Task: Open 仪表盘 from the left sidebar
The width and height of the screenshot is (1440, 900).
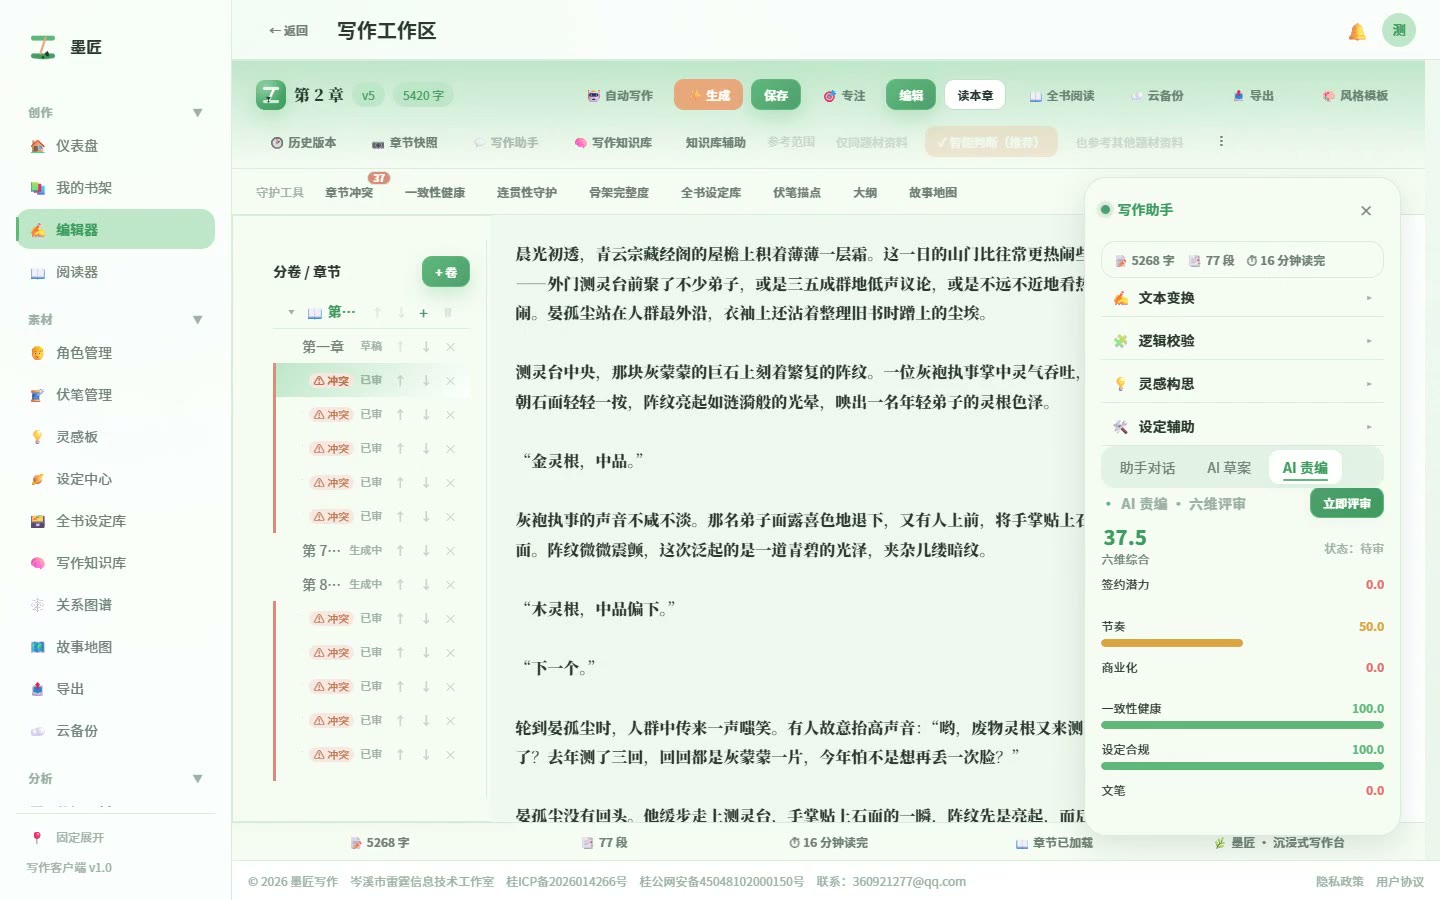Action: pos(115,146)
